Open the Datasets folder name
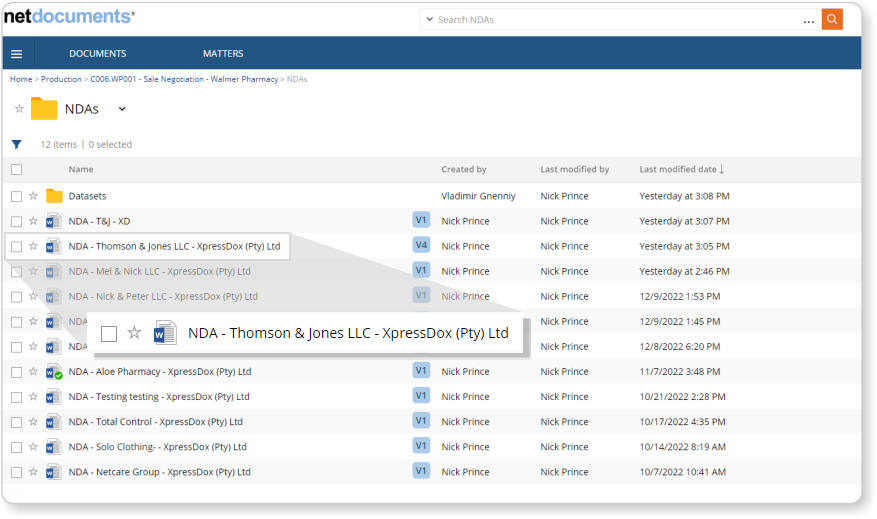Viewport: 877px width, 519px height. tap(87, 196)
